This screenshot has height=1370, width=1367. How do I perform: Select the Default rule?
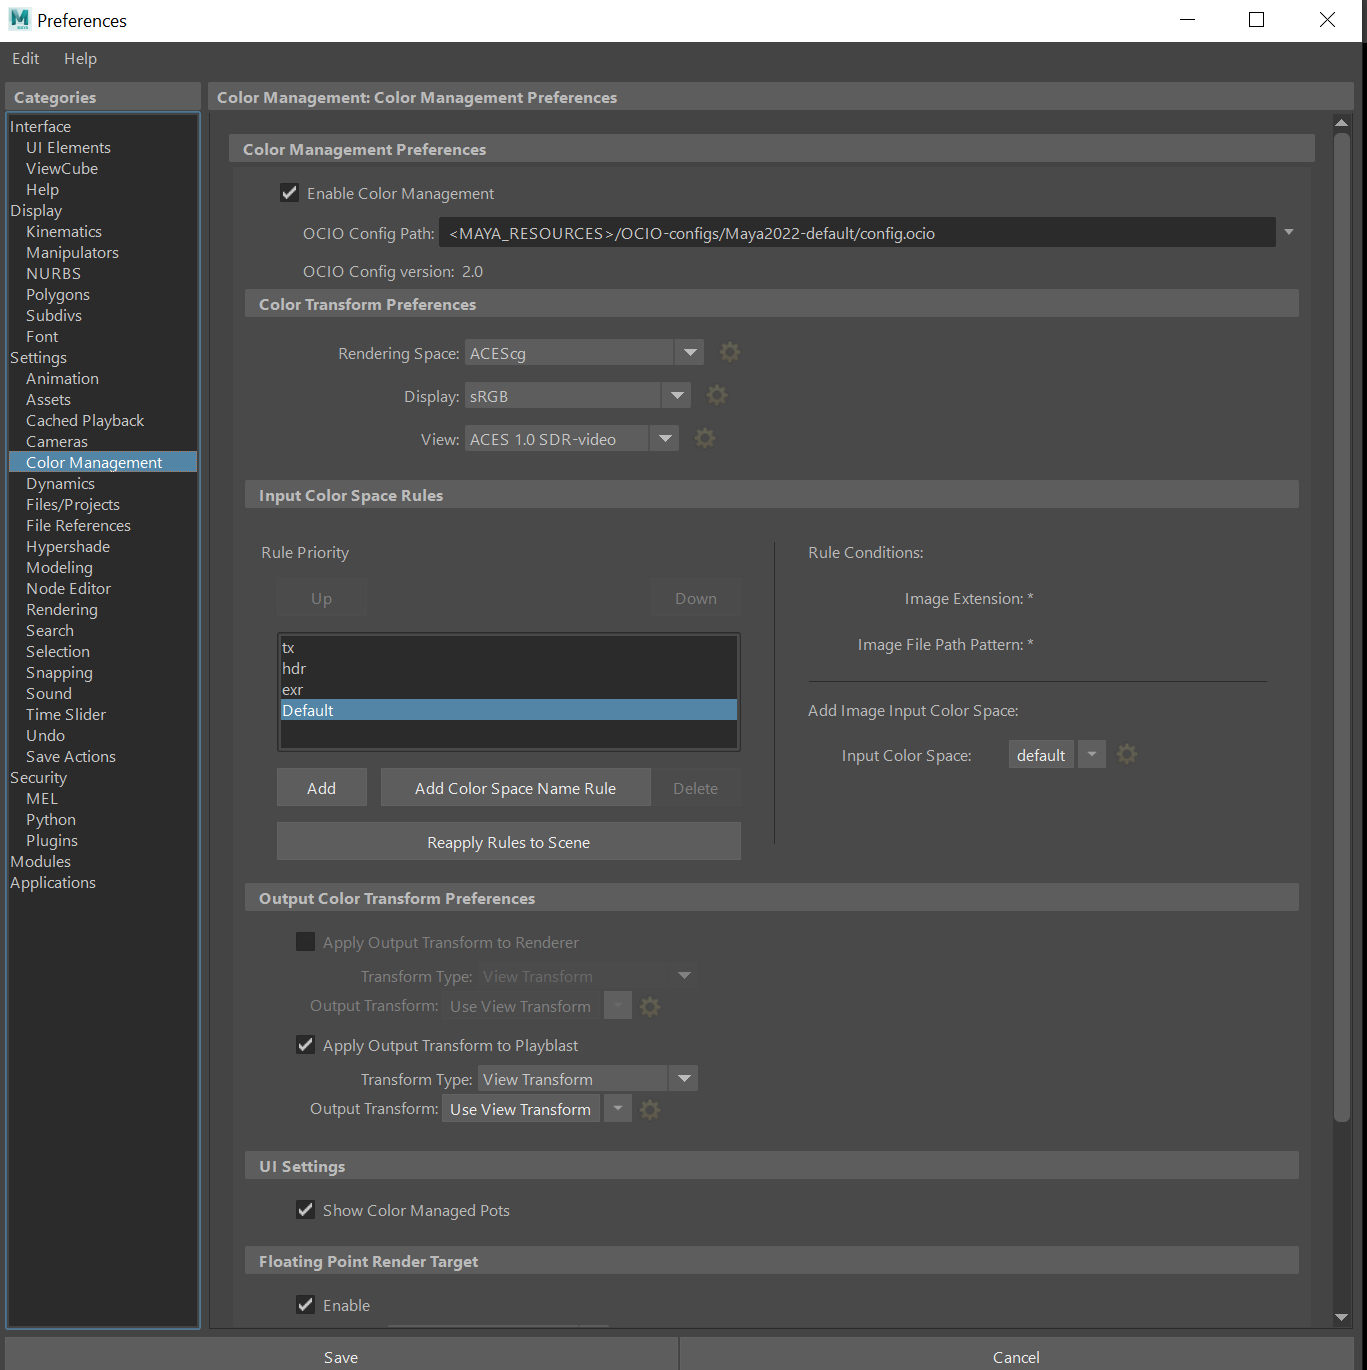(x=509, y=710)
